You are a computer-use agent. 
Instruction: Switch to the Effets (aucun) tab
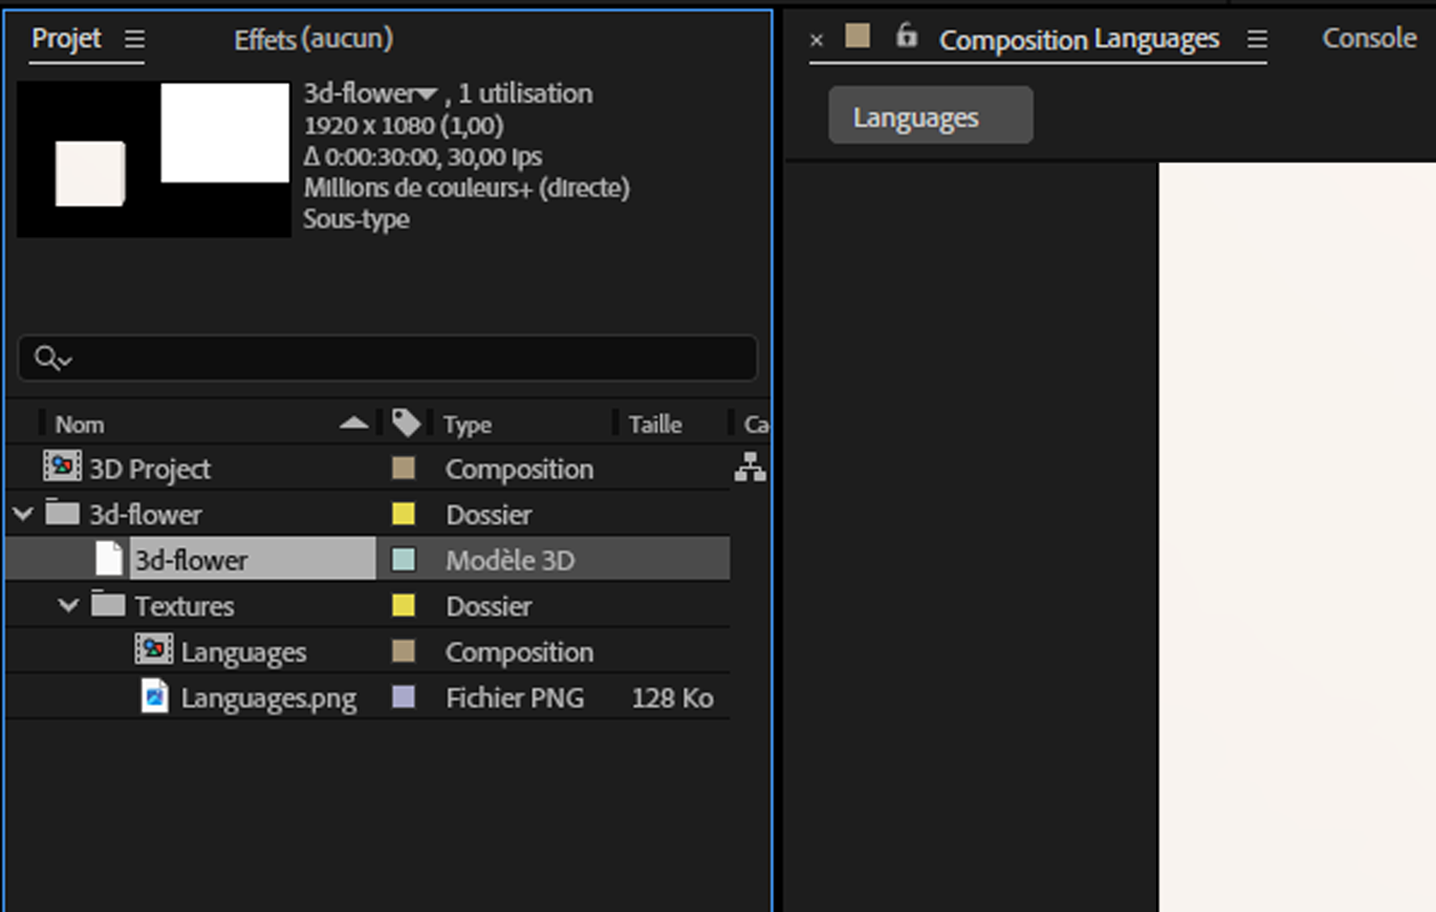(313, 39)
